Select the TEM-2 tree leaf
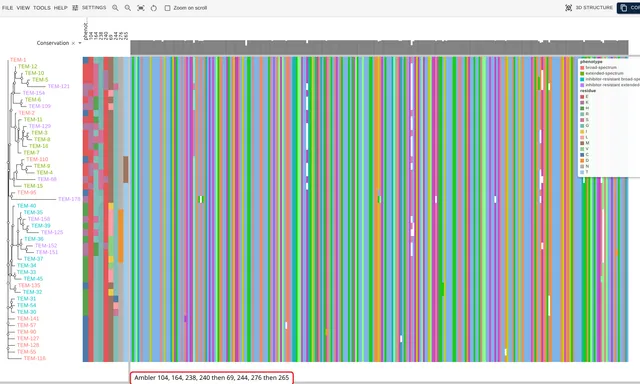The image size is (640, 384). pyautogui.click(x=27, y=113)
